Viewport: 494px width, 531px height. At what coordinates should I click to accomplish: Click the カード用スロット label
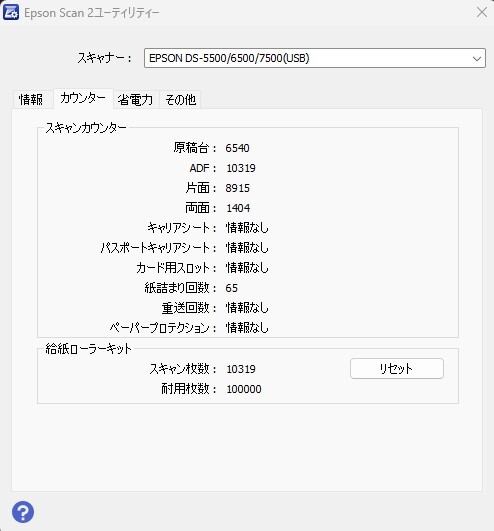click(x=176, y=268)
